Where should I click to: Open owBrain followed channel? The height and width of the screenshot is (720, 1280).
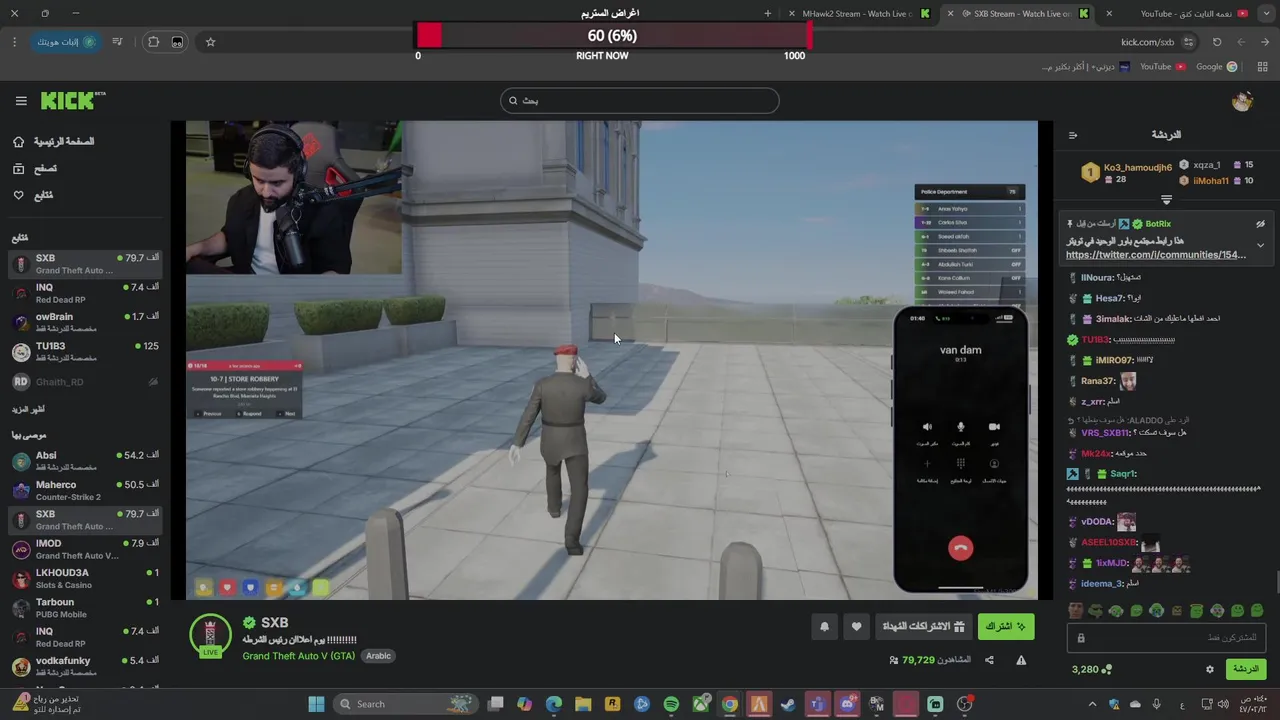(84, 322)
